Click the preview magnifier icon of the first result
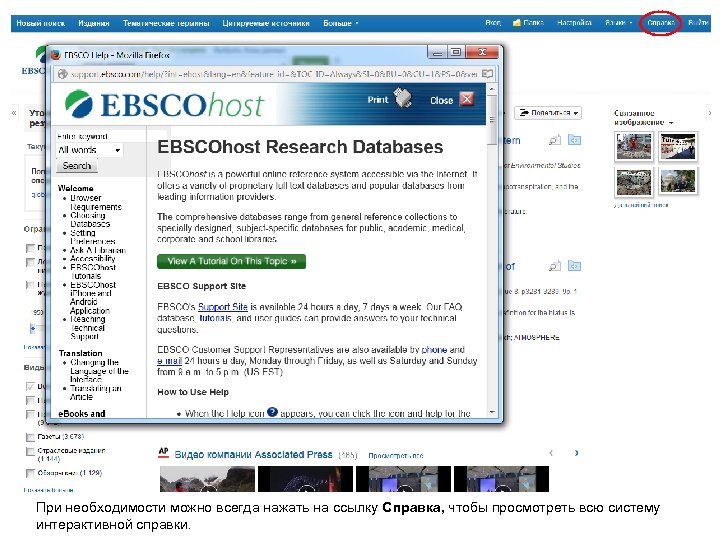Viewport: 720px width, 540px height. pos(555,140)
